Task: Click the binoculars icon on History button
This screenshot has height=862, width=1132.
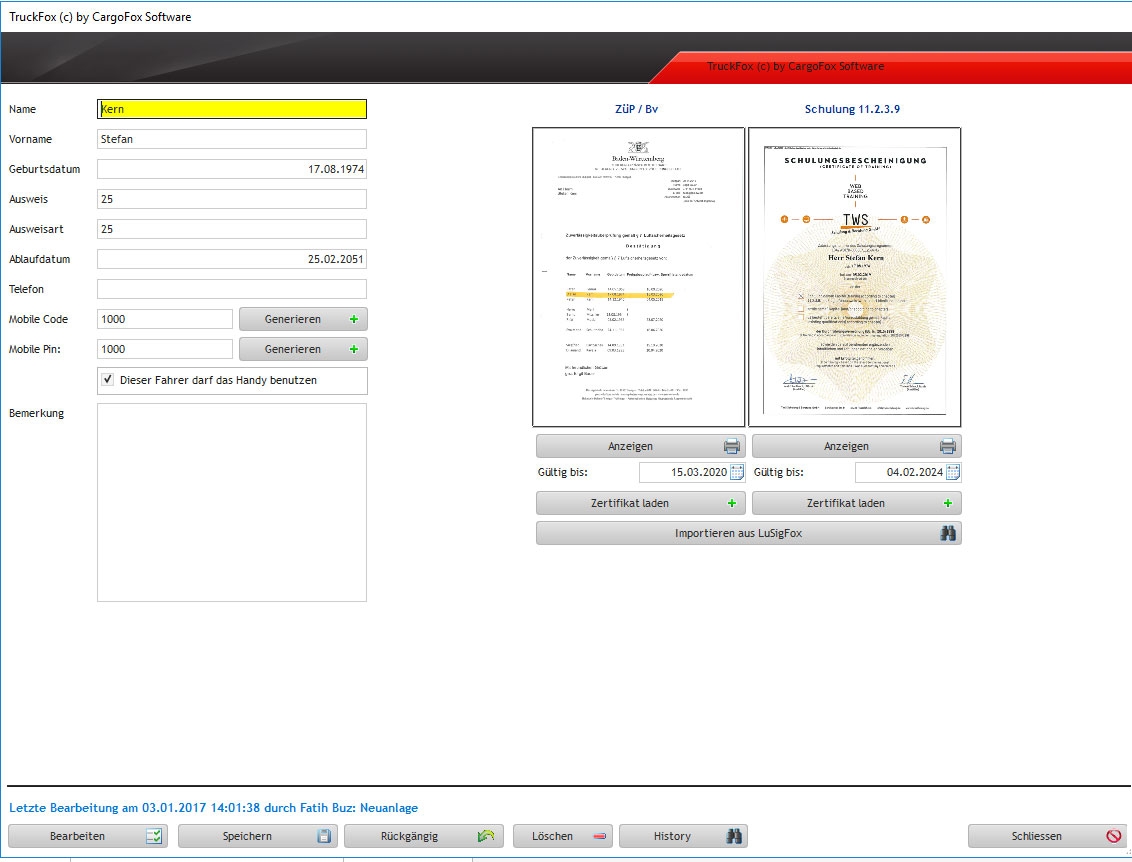Action: click(734, 836)
